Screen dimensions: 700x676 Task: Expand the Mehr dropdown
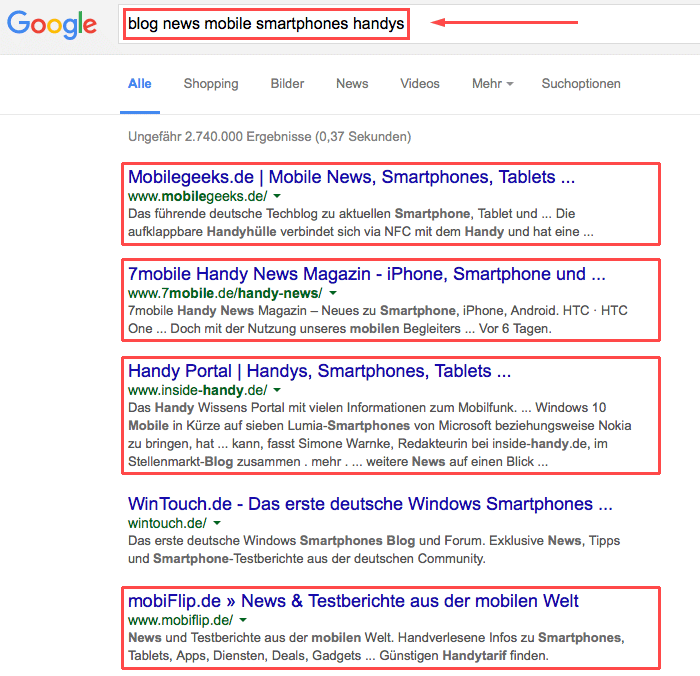point(492,83)
